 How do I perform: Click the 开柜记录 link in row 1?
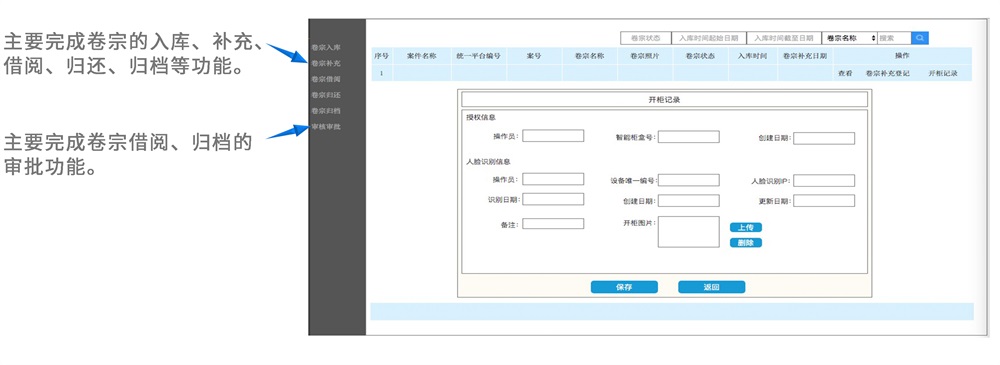[x=943, y=73]
